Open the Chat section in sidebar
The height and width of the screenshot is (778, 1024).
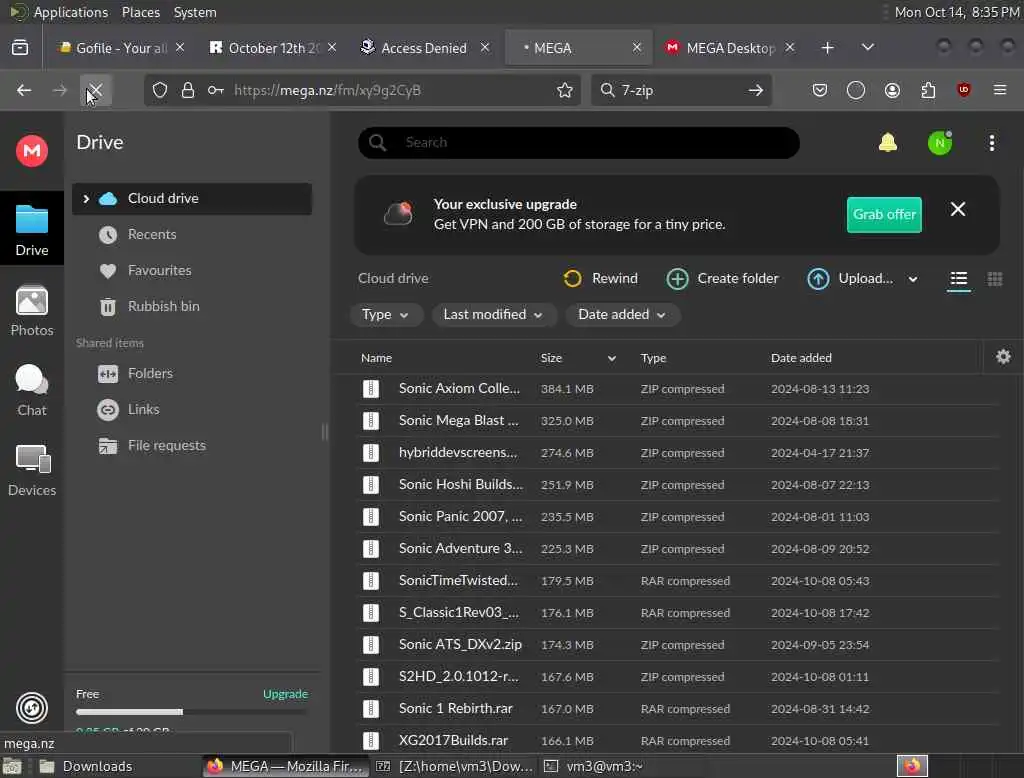tap(31, 391)
